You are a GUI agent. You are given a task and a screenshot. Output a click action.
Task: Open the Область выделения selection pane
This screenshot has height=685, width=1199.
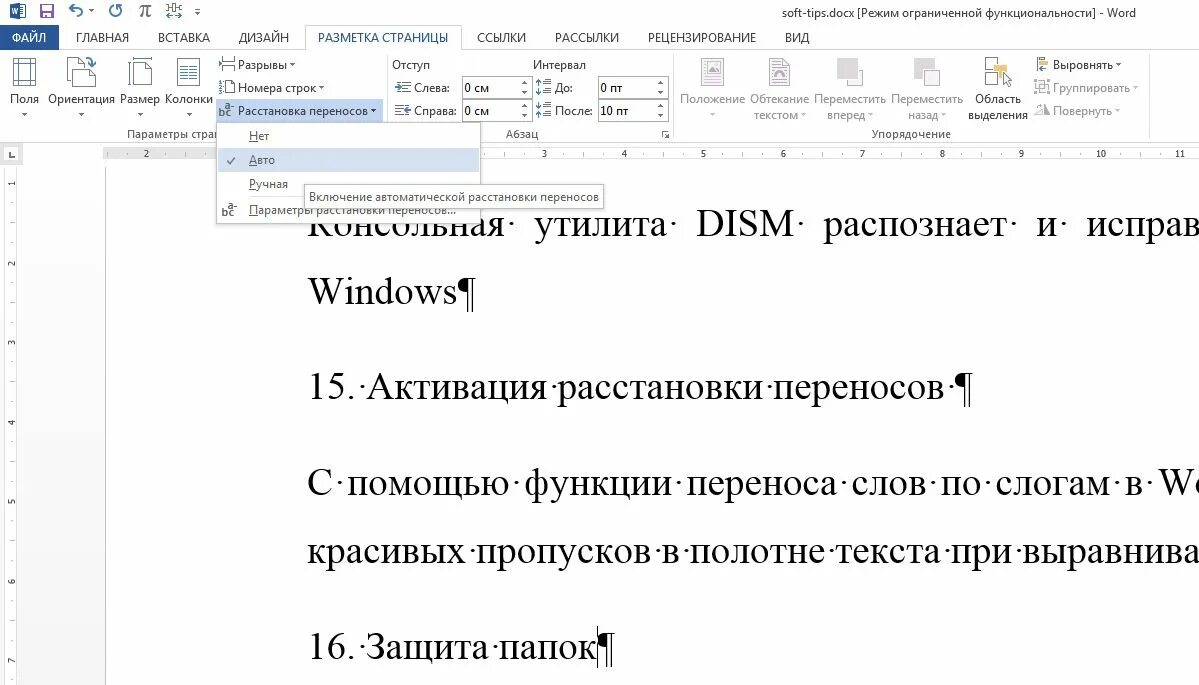[997, 88]
